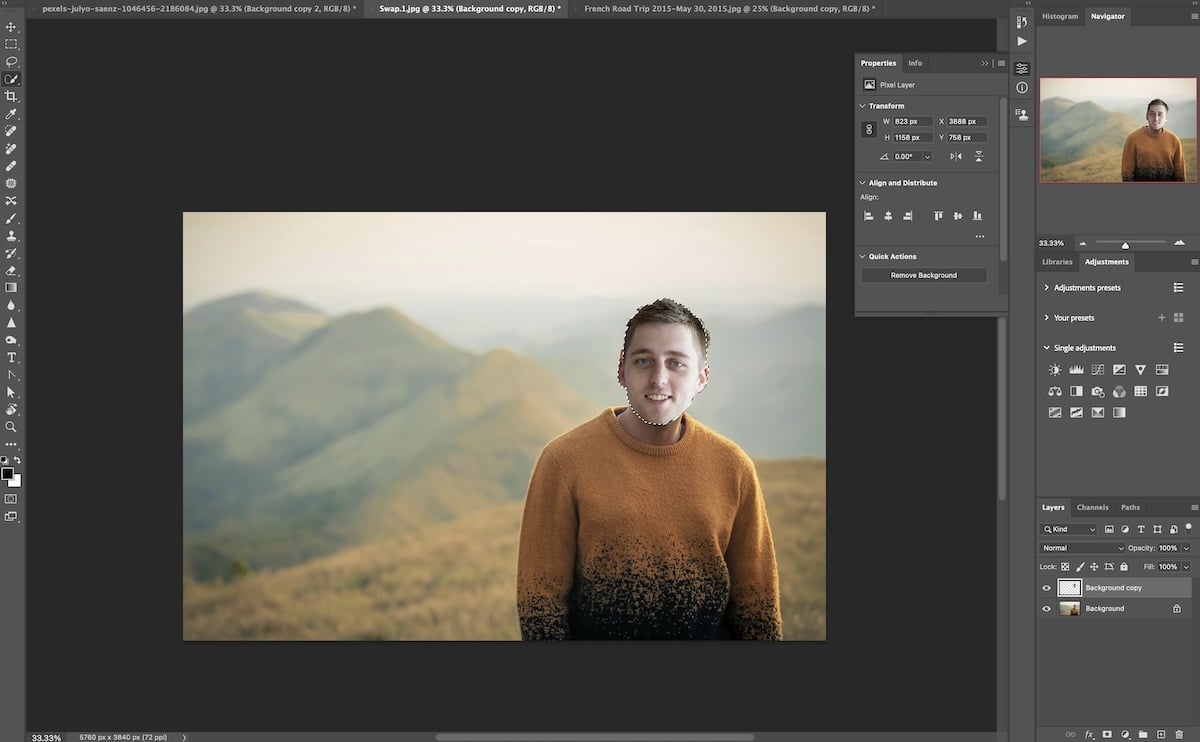1200x742 pixels.
Task: Hide the Background layer
Action: [x=1047, y=608]
